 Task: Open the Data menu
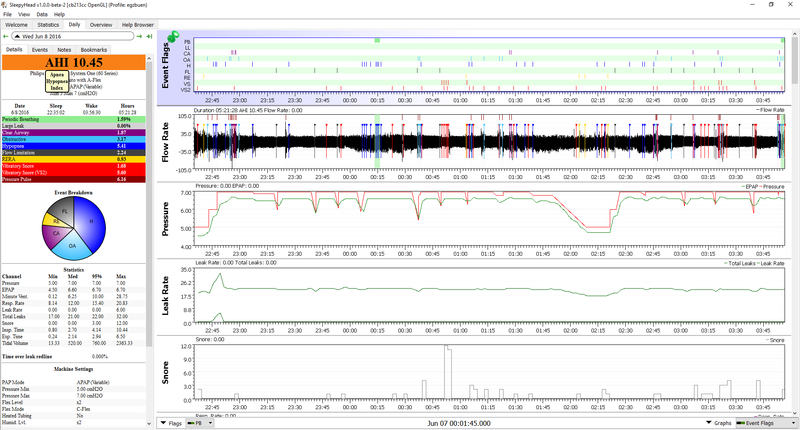pyautogui.click(x=42, y=14)
